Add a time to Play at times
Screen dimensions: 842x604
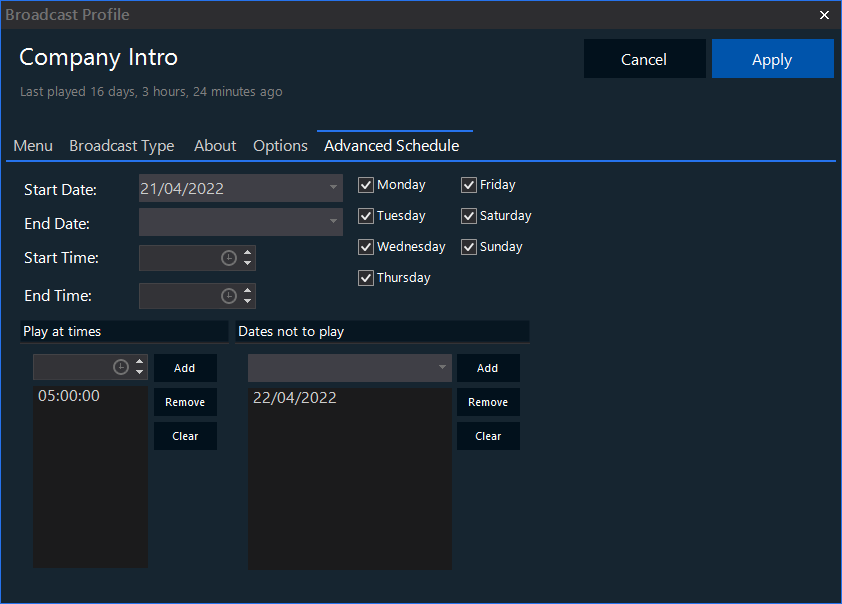coord(185,368)
